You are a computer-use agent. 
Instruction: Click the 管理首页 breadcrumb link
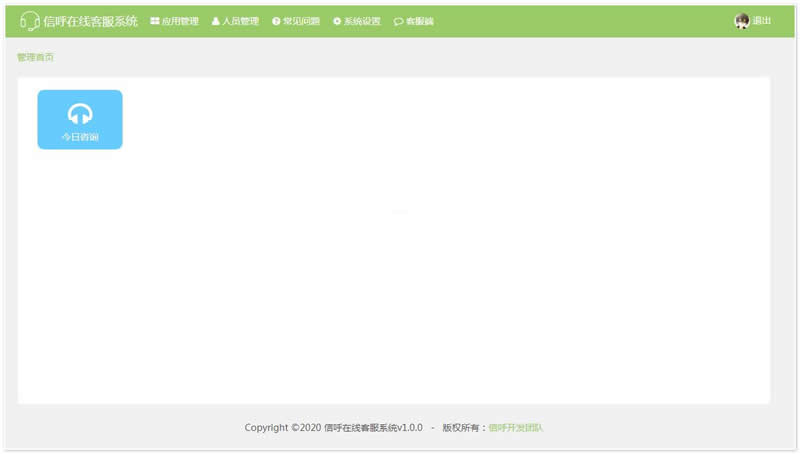[36, 57]
